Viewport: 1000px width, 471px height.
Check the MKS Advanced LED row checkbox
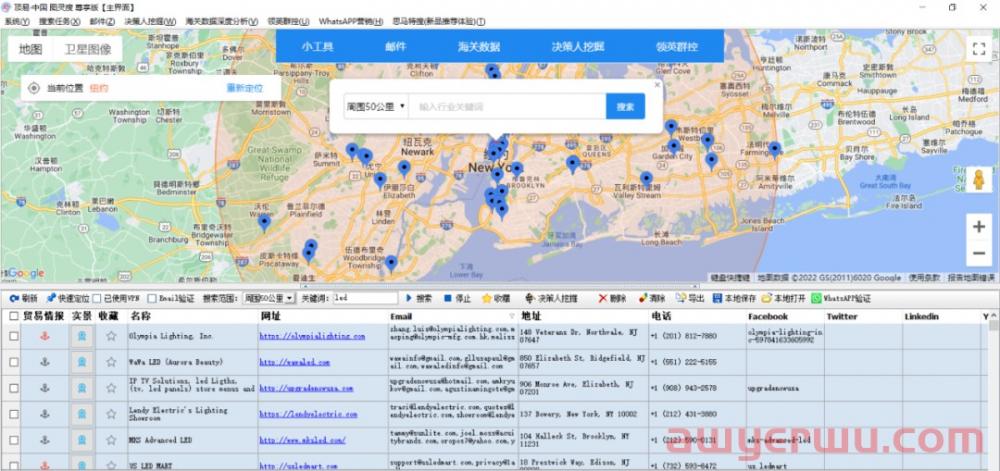pyautogui.click(x=14, y=440)
